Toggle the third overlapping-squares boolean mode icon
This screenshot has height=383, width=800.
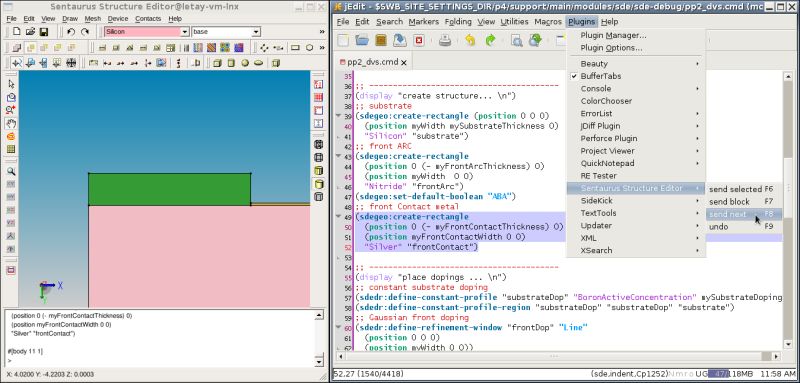44,48
